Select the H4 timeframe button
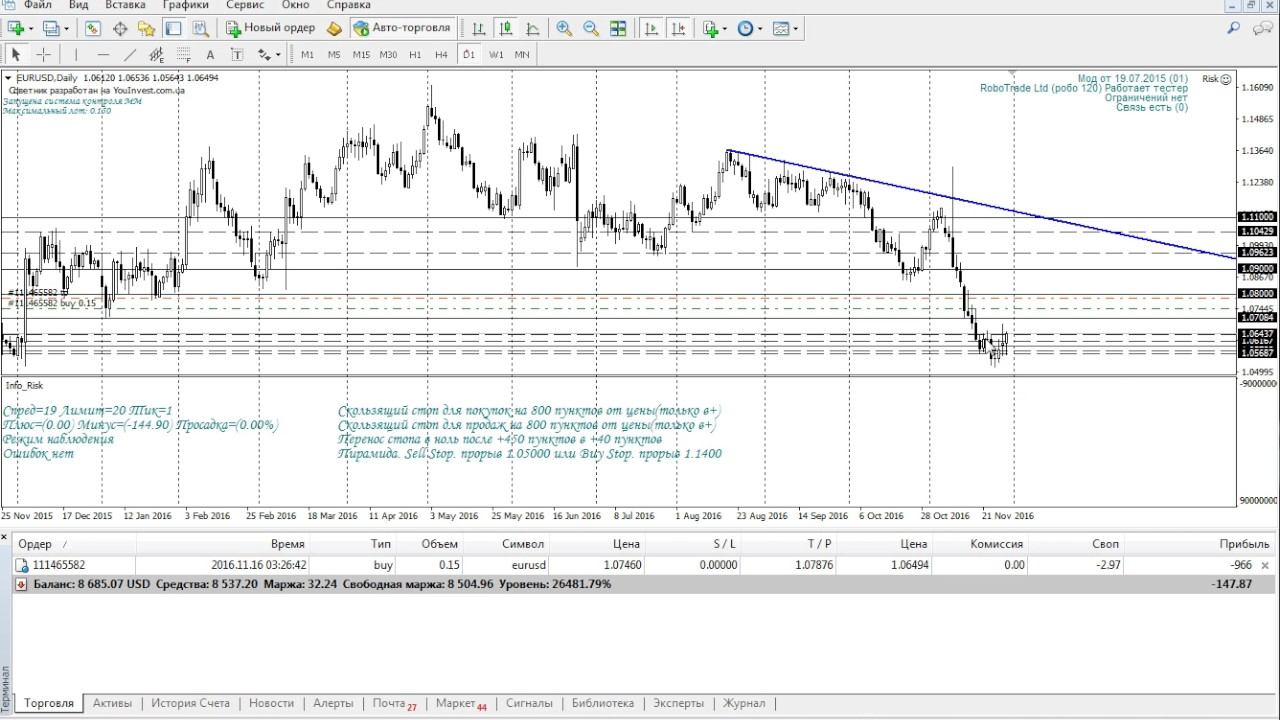 tap(441, 55)
